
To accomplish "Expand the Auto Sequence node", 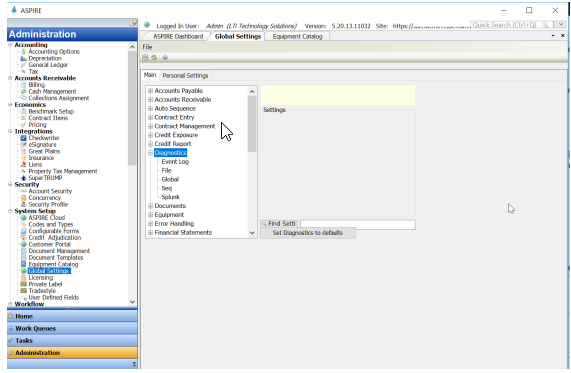I will (x=150, y=109).
